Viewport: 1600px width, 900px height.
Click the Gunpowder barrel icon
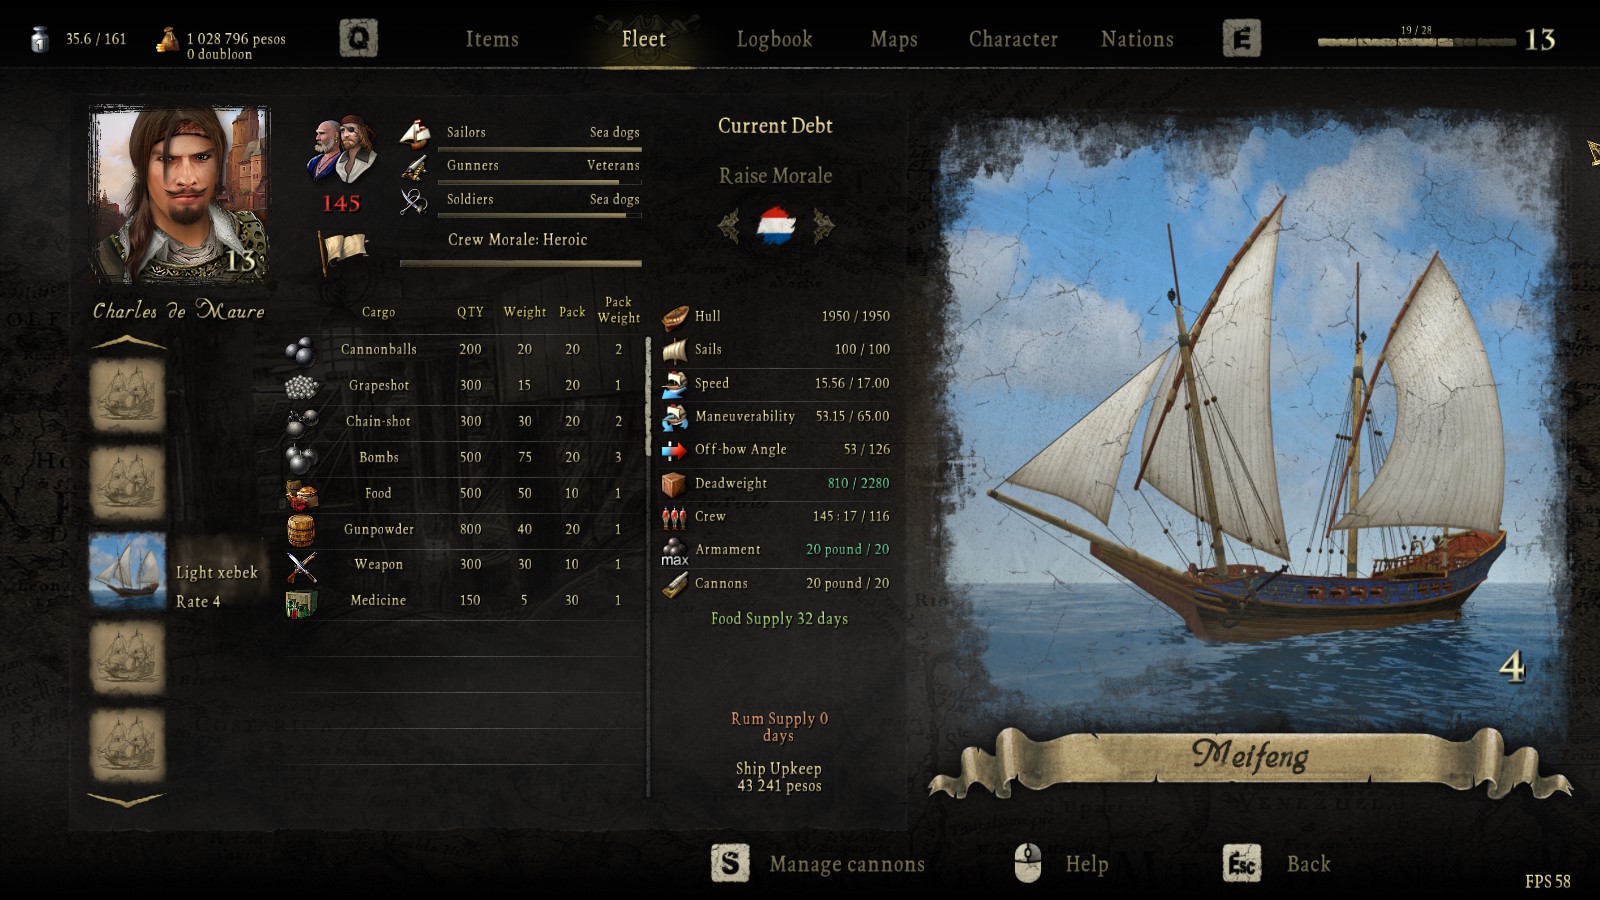click(x=301, y=529)
